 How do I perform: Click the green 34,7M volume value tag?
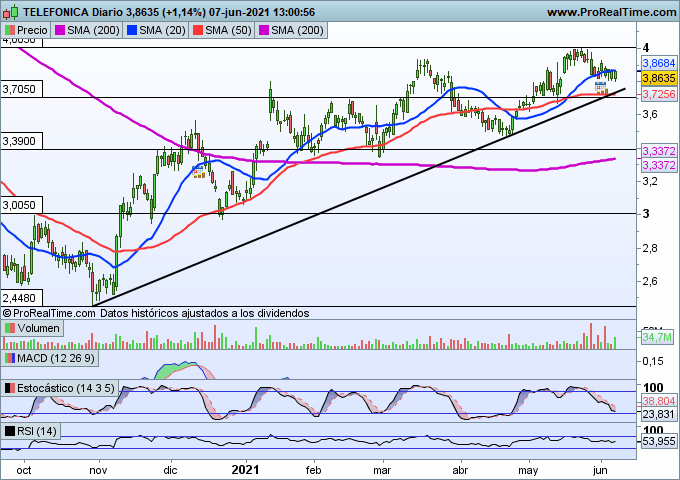coord(657,337)
